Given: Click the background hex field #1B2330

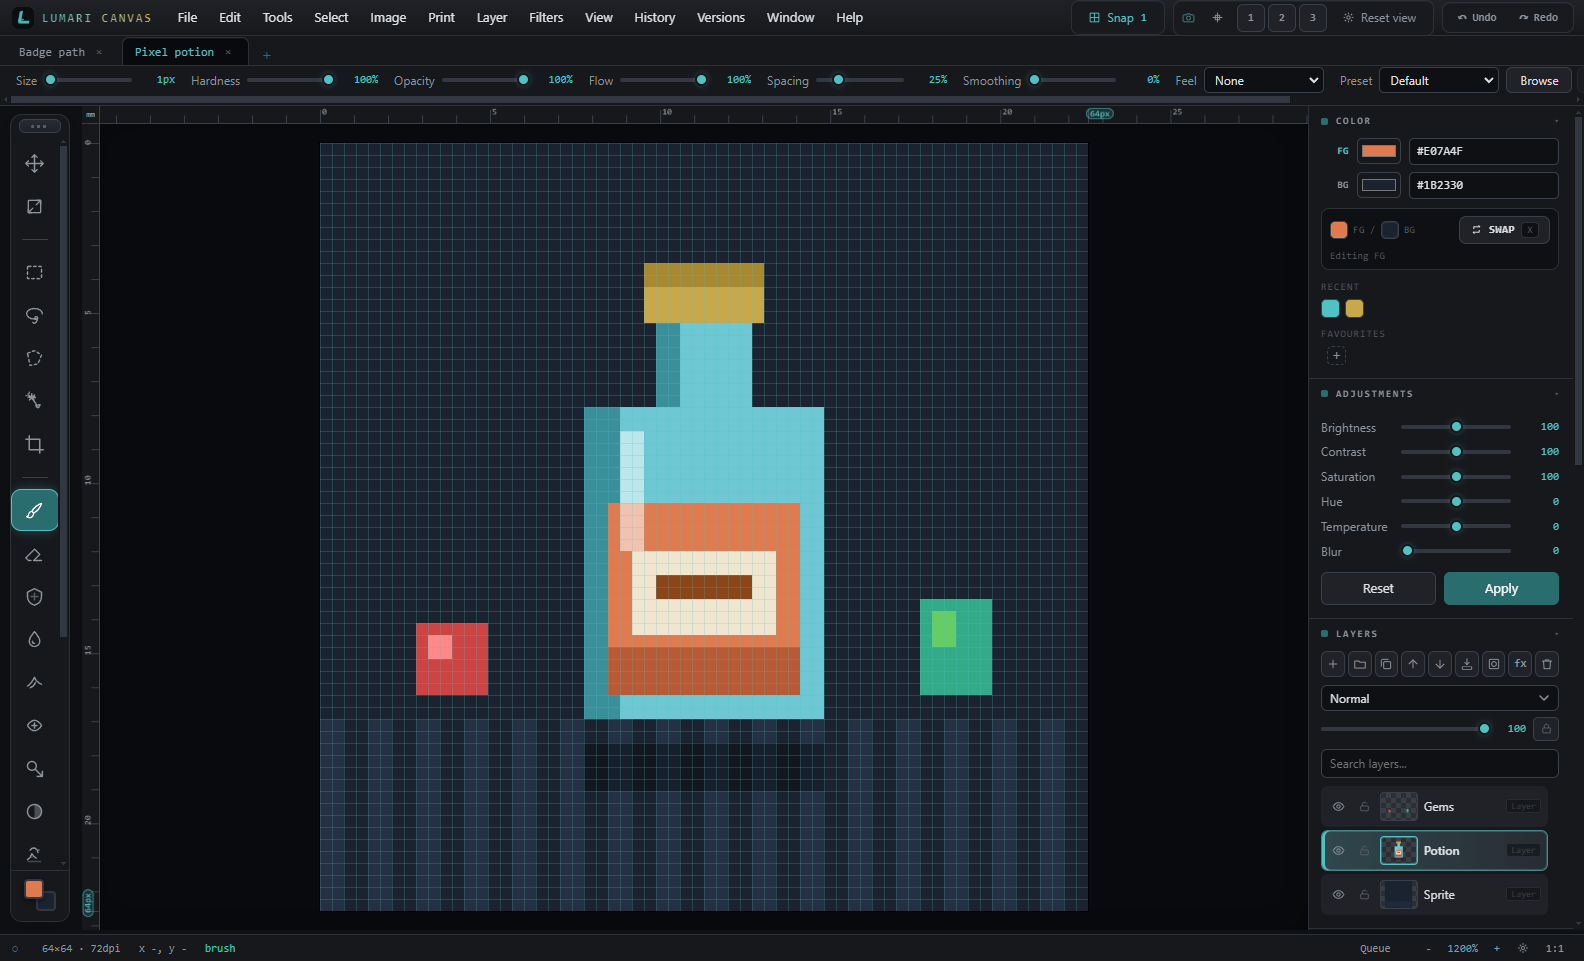Looking at the screenshot, I should coord(1484,185).
